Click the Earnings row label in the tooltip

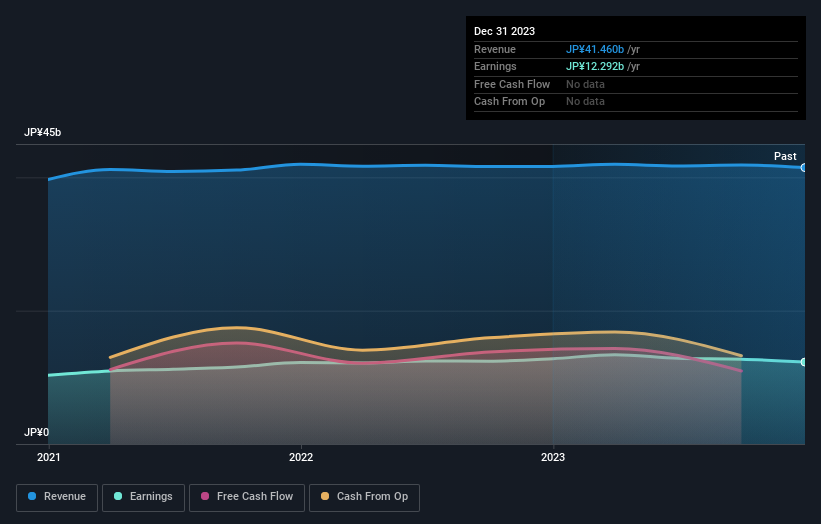tap(495, 66)
